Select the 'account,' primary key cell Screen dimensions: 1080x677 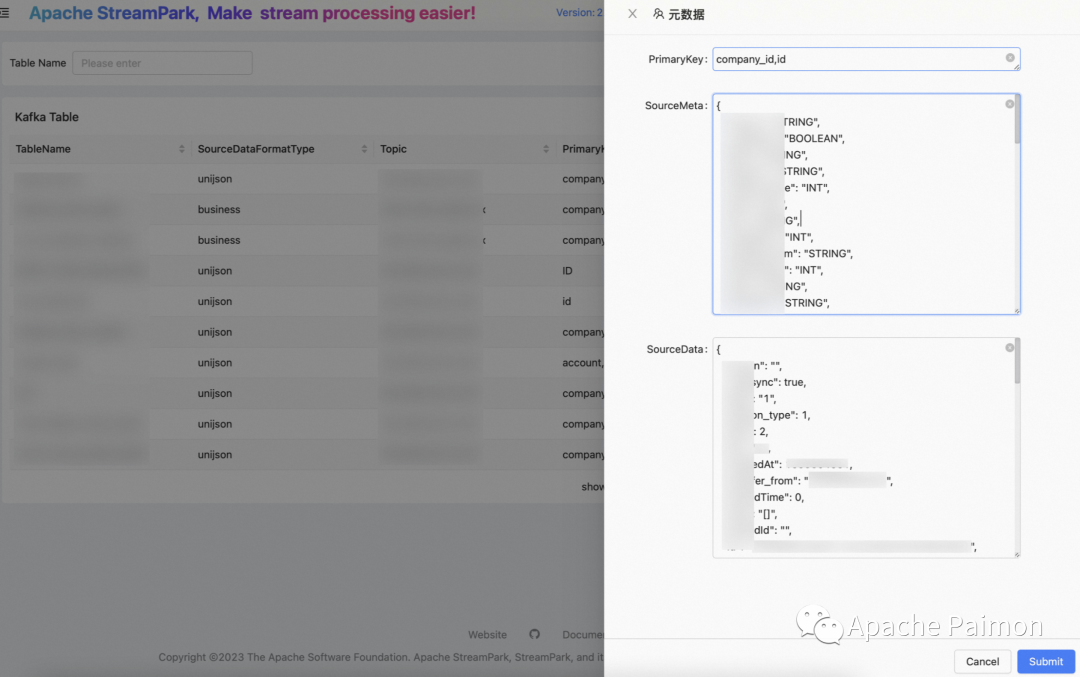(583, 362)
